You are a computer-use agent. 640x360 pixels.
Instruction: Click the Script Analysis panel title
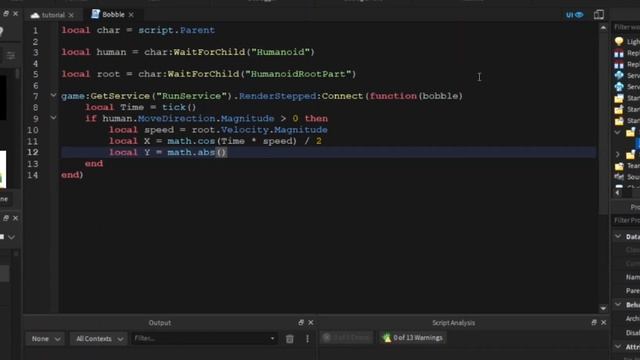click(453, 322)
